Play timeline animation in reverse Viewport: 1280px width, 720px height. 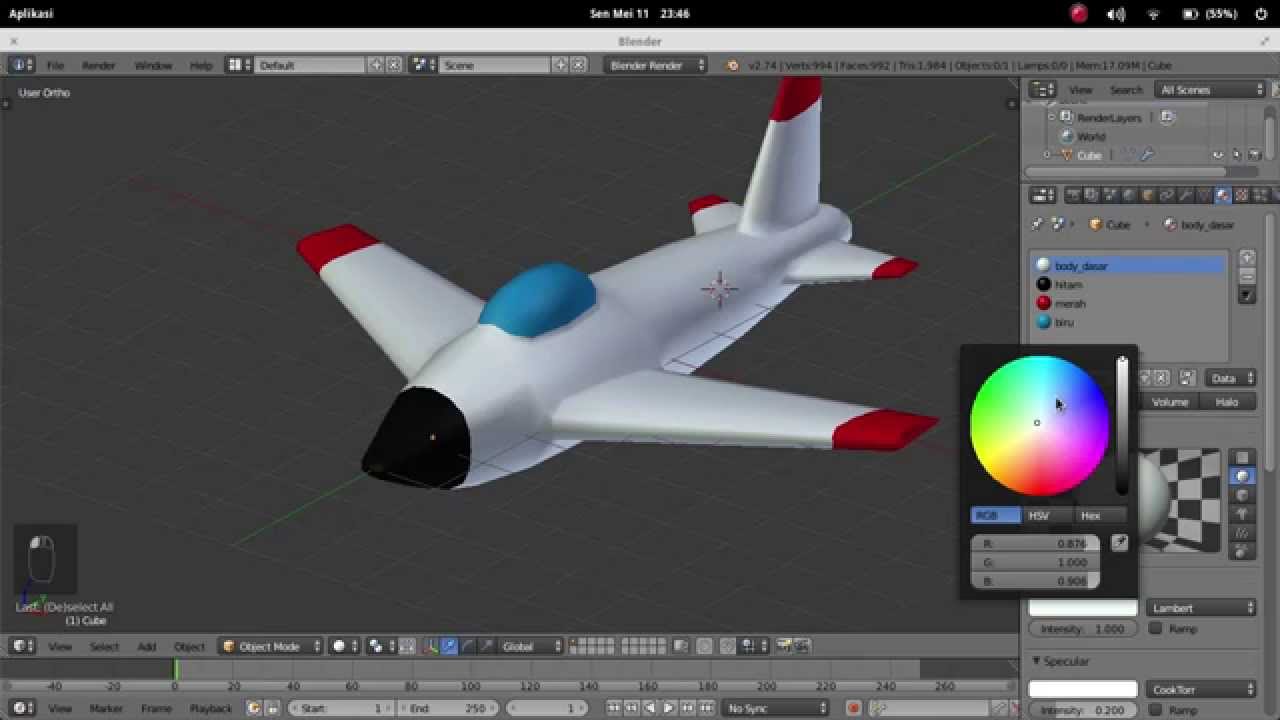click(x=650, y=708)
